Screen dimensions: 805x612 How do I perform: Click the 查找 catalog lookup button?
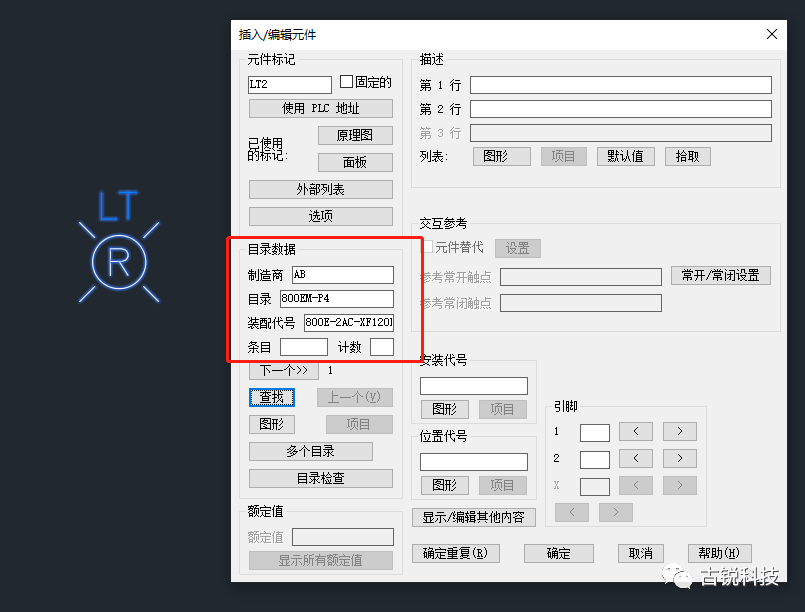(x=272, y=397)
